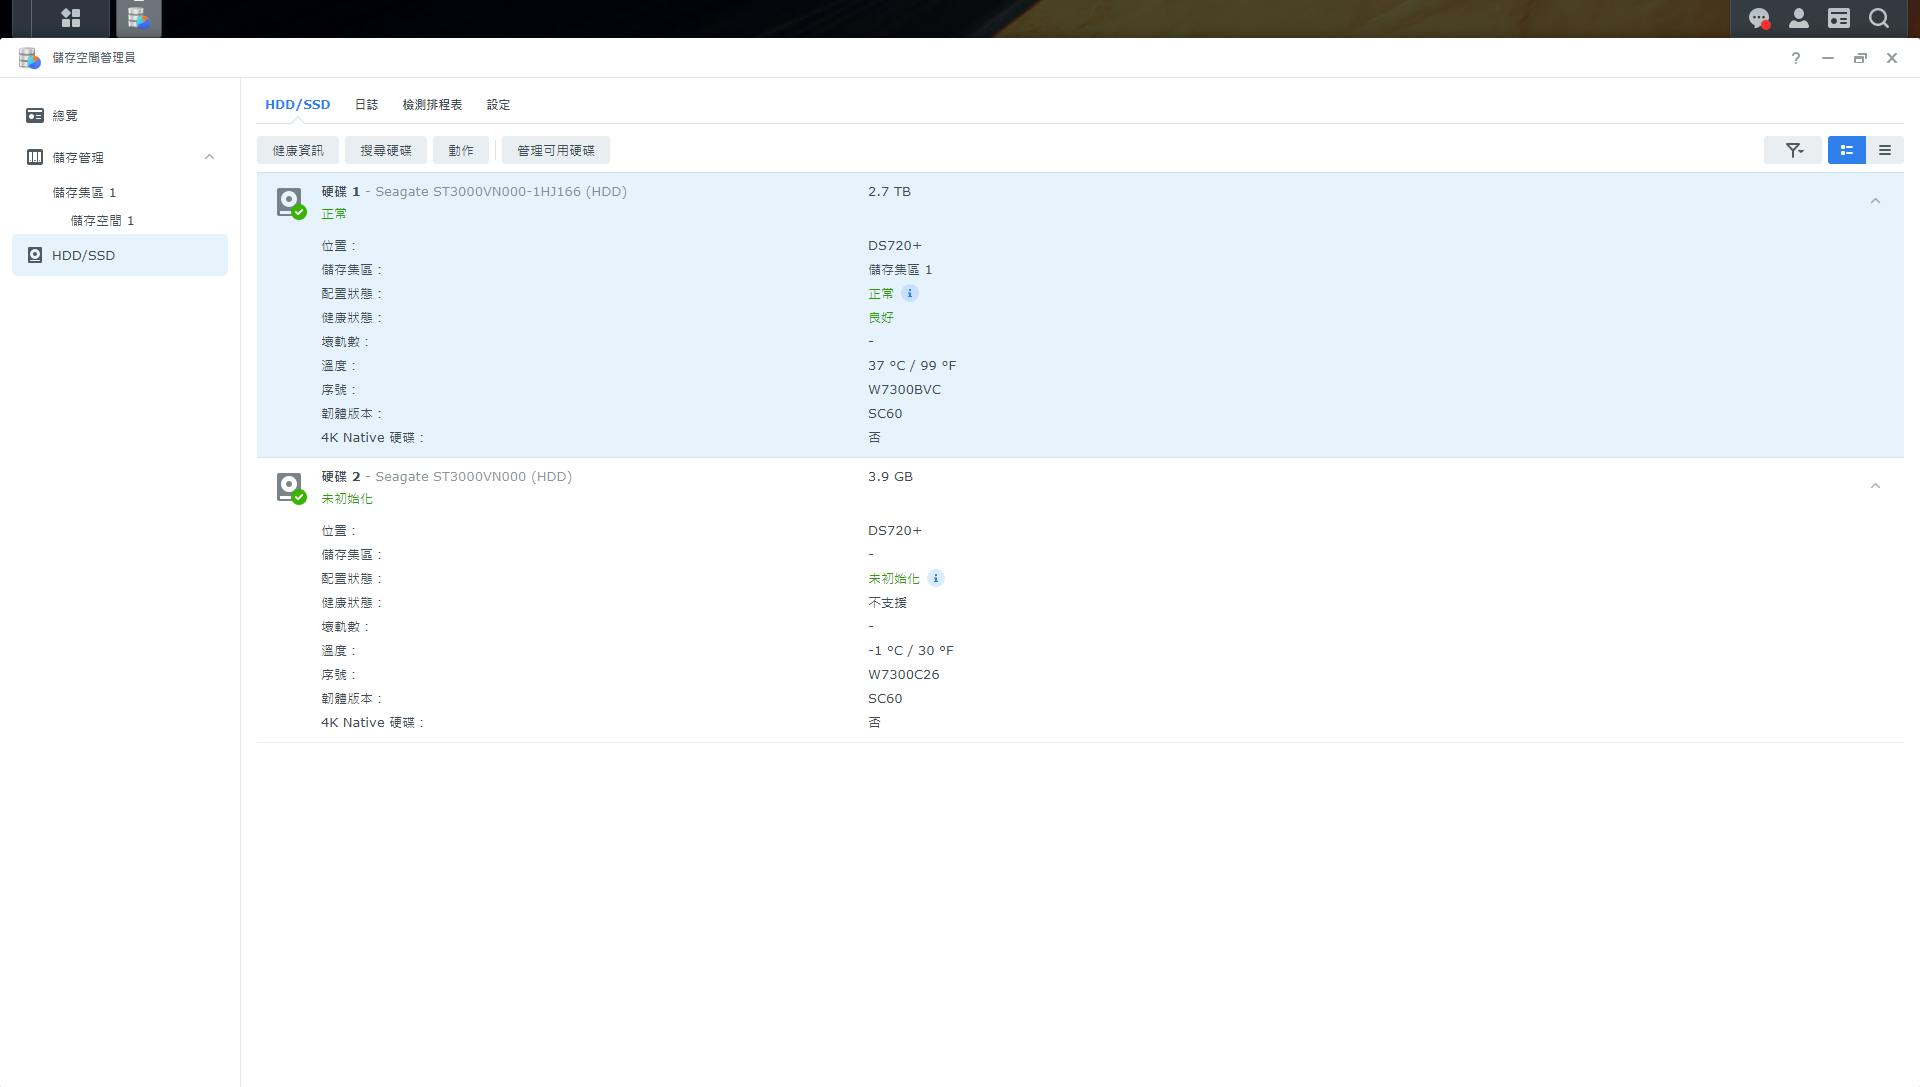Click the 管理可用硬碟 button
1920x1087 pixels.
tap(555, 150)
